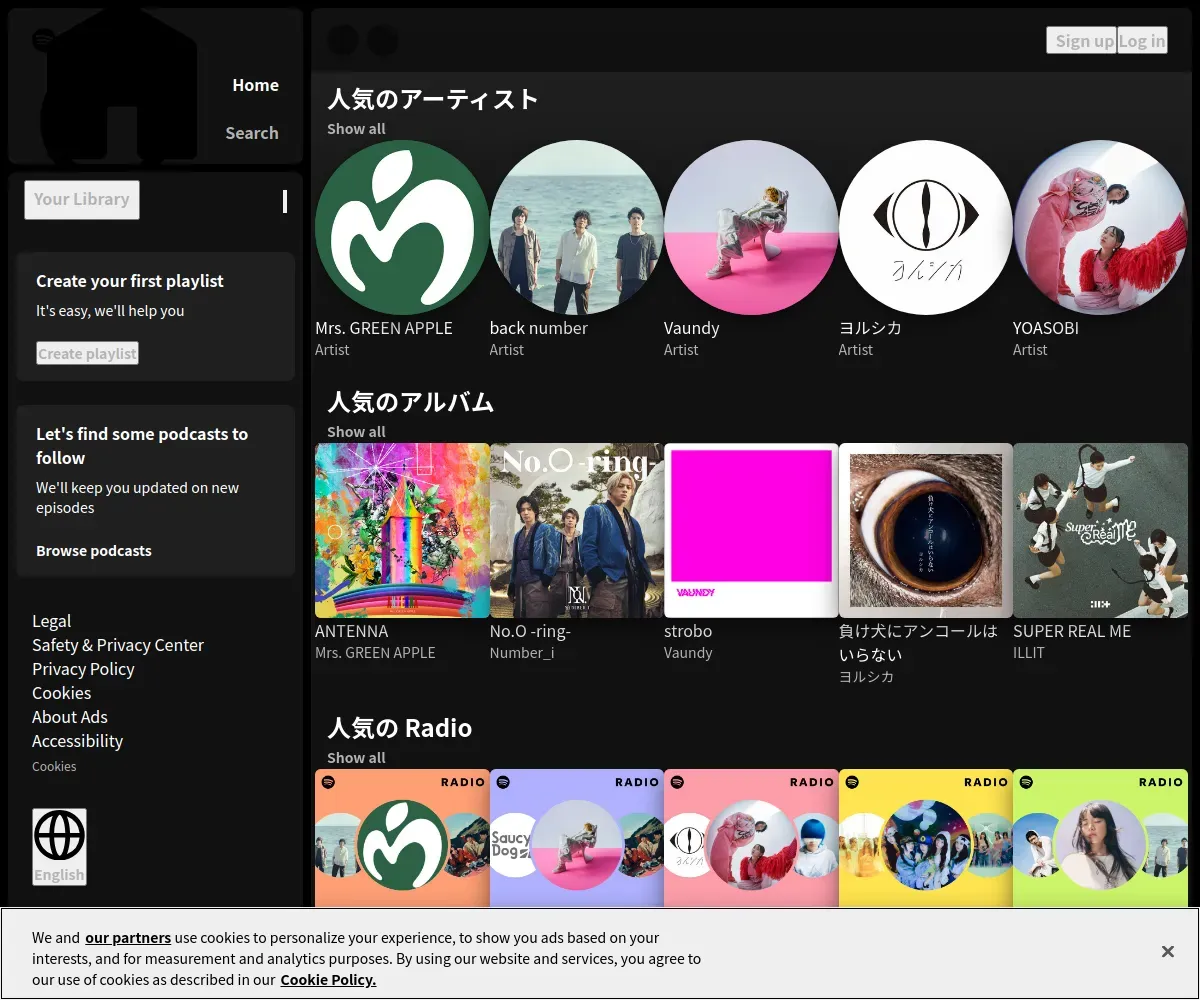Click 'Let's find some podcasts to follow' heading
The image size is (1200, 1000).
(x=142, y=446)
